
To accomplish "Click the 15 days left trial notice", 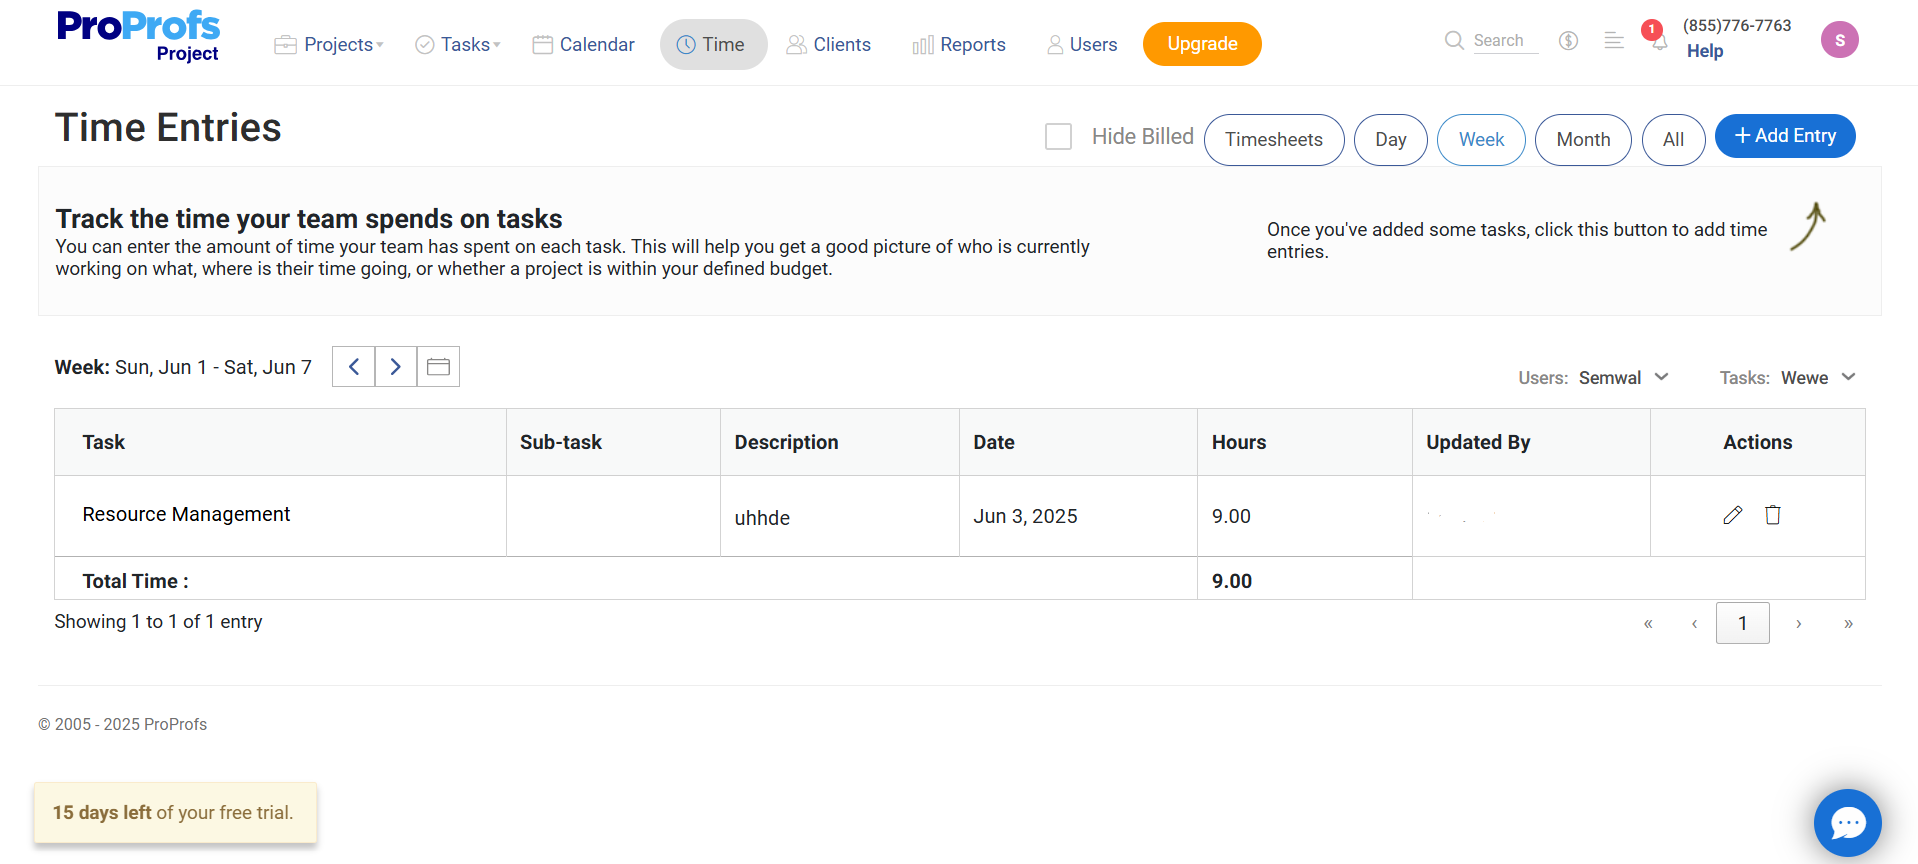I will coord(175,813).
